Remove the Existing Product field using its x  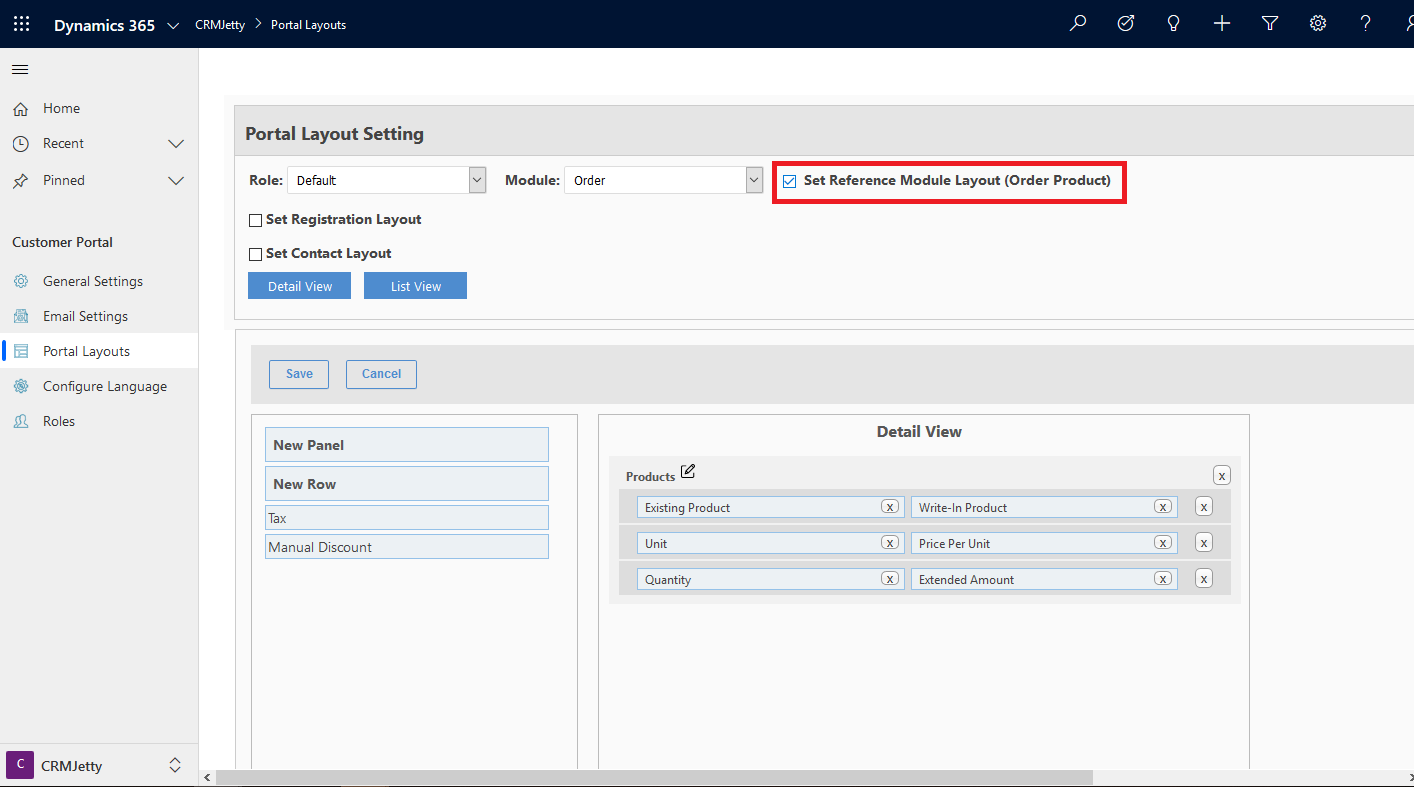tap(889, 507)
